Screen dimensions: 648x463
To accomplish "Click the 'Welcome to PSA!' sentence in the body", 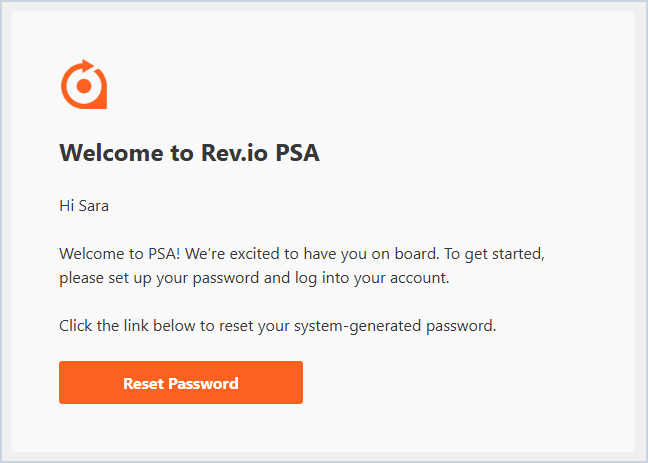I will click(120, 253).
